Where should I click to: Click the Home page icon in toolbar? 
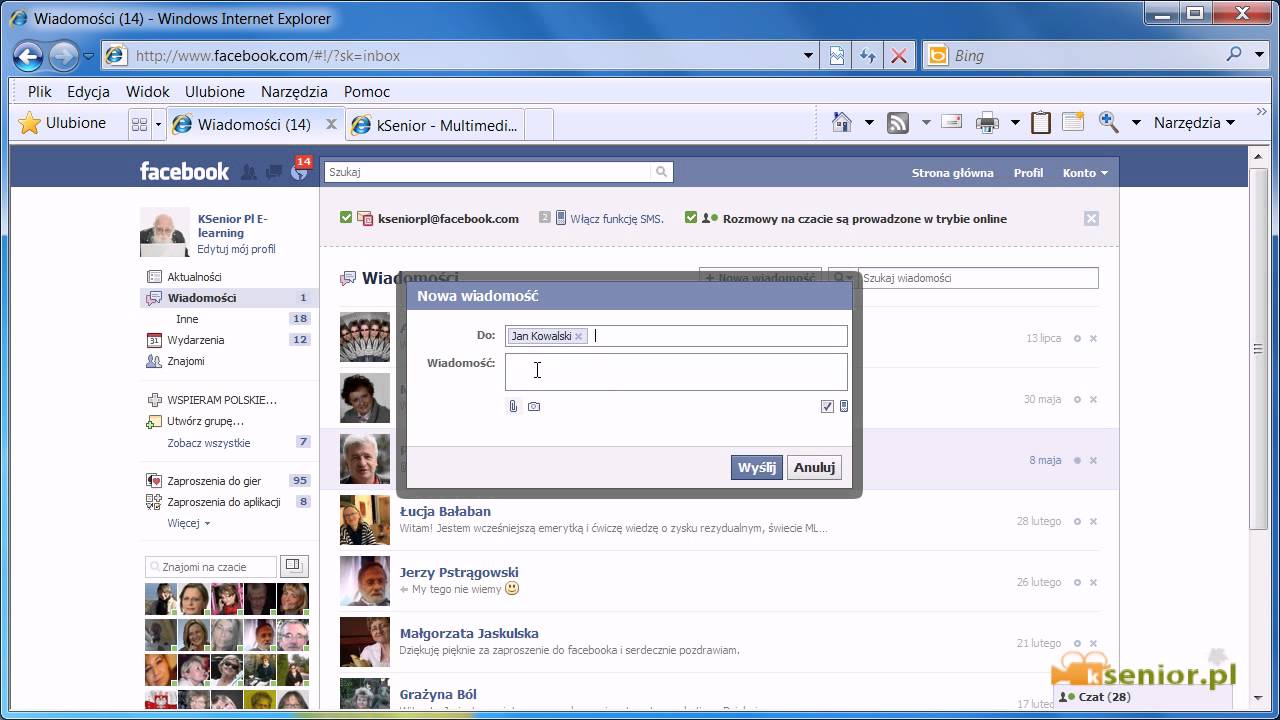(x=842, y=122)
